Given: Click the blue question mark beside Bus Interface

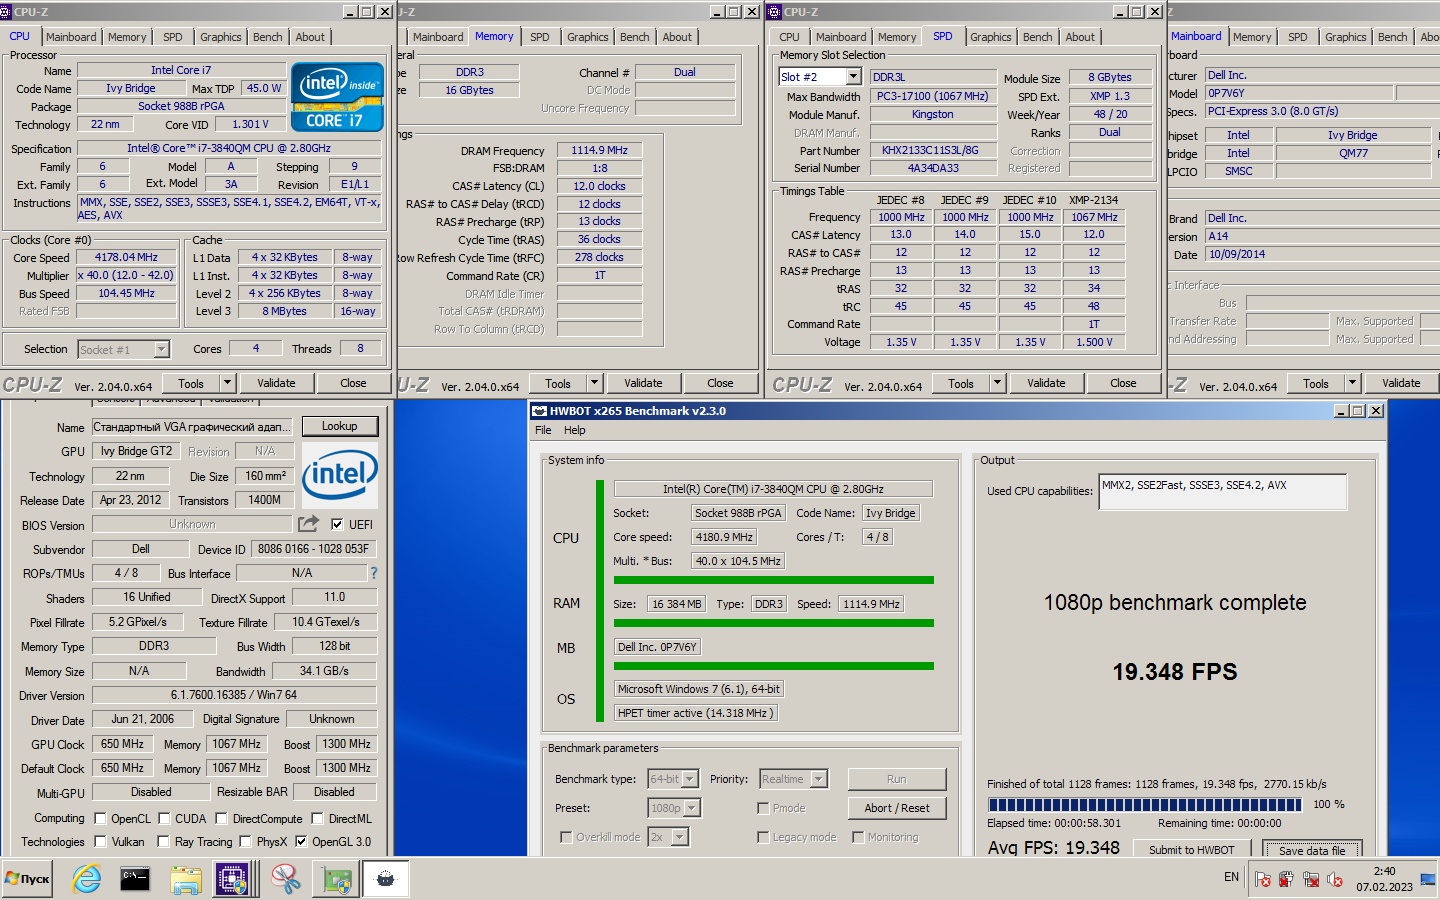Looking at the screenshot, I should coord(374,573).
